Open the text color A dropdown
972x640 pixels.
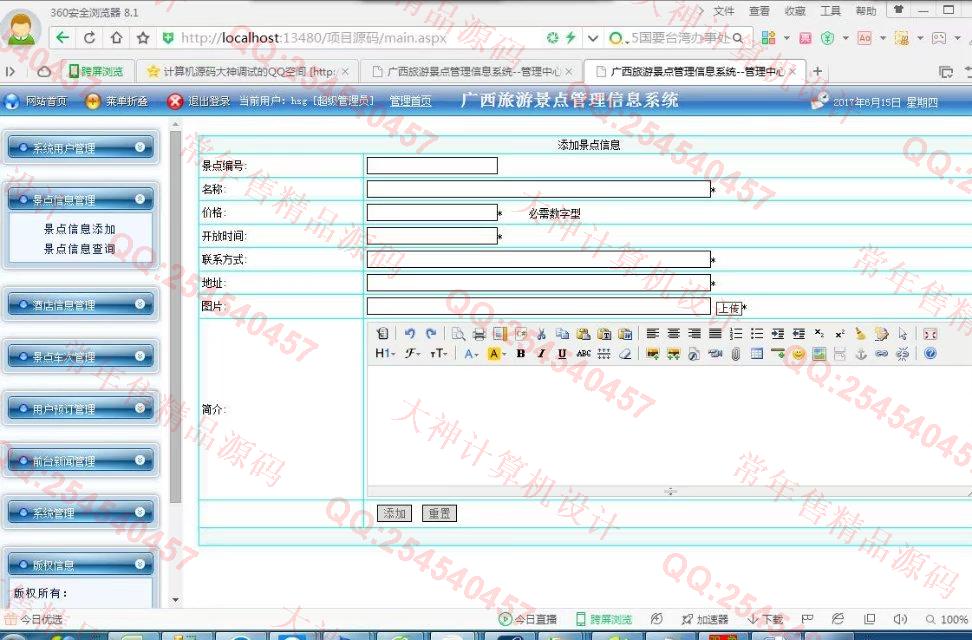click(471, 353)
